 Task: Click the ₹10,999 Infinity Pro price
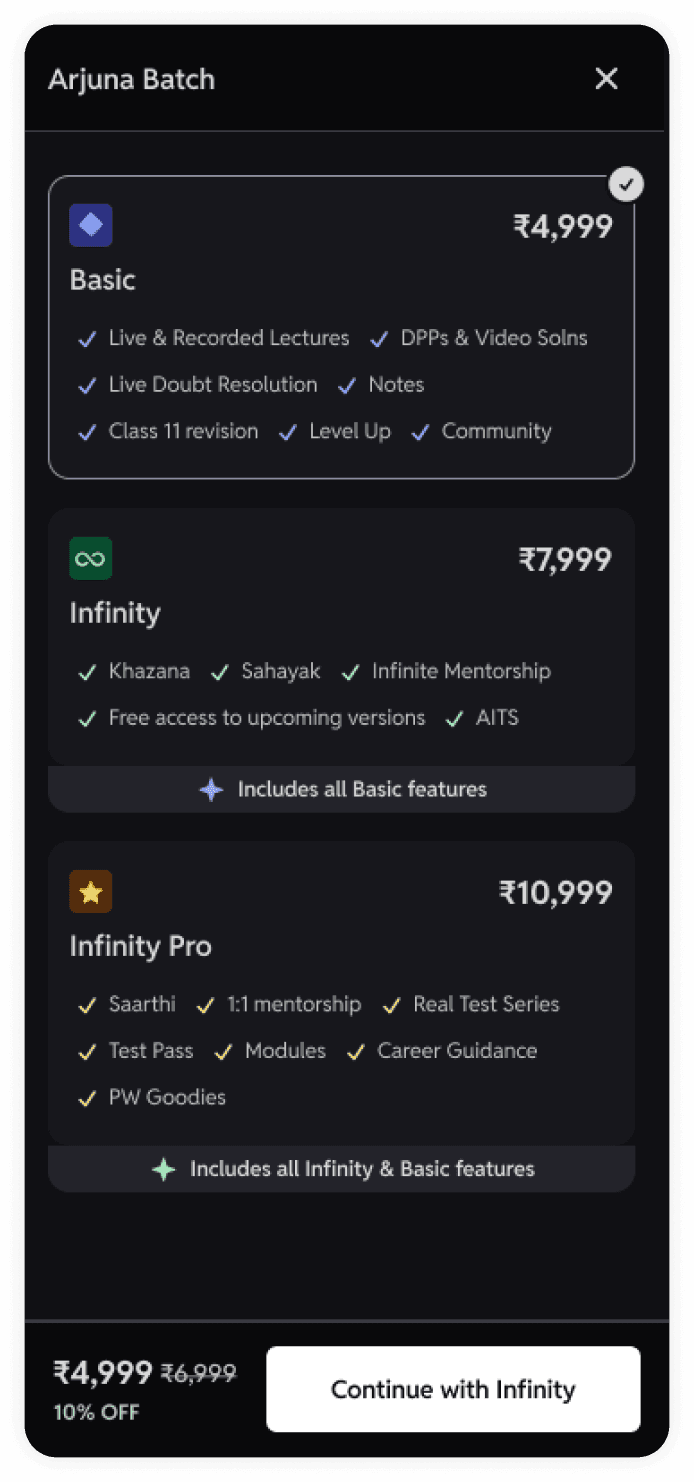coord(556,892)
